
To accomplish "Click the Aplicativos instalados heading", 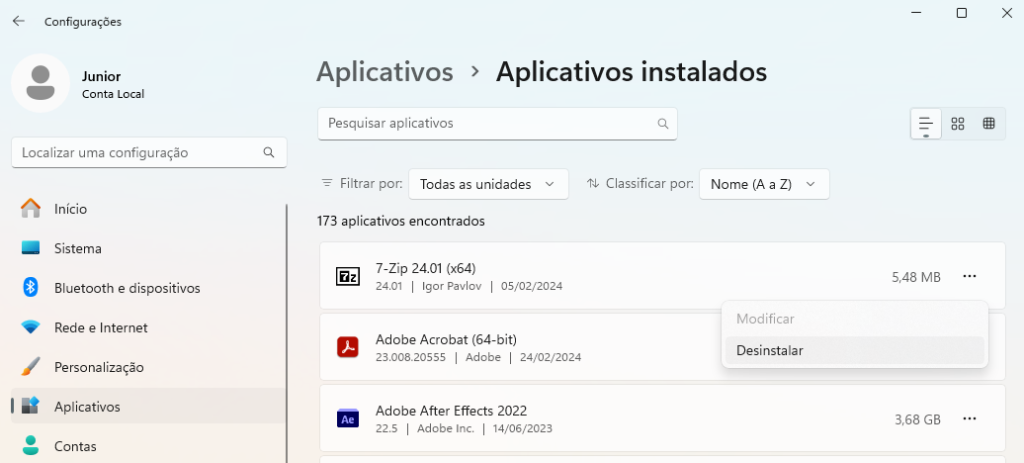I will tap(632, 72).
